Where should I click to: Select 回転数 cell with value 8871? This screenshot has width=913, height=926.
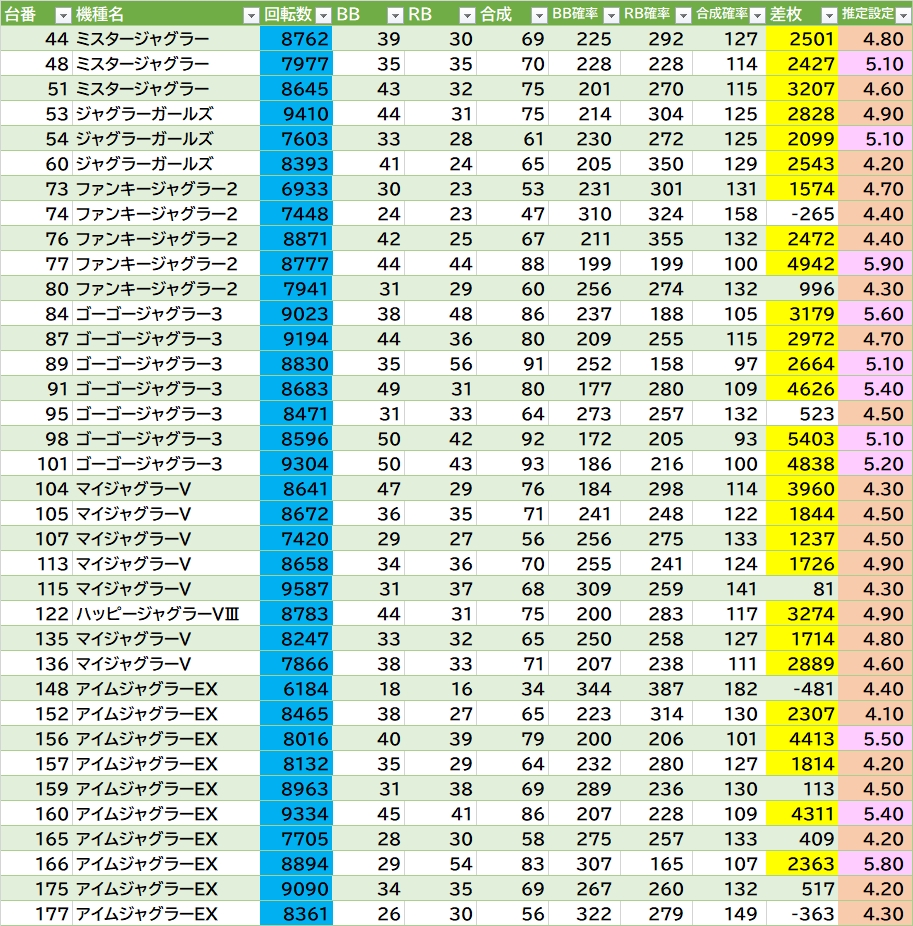(296, 239)
